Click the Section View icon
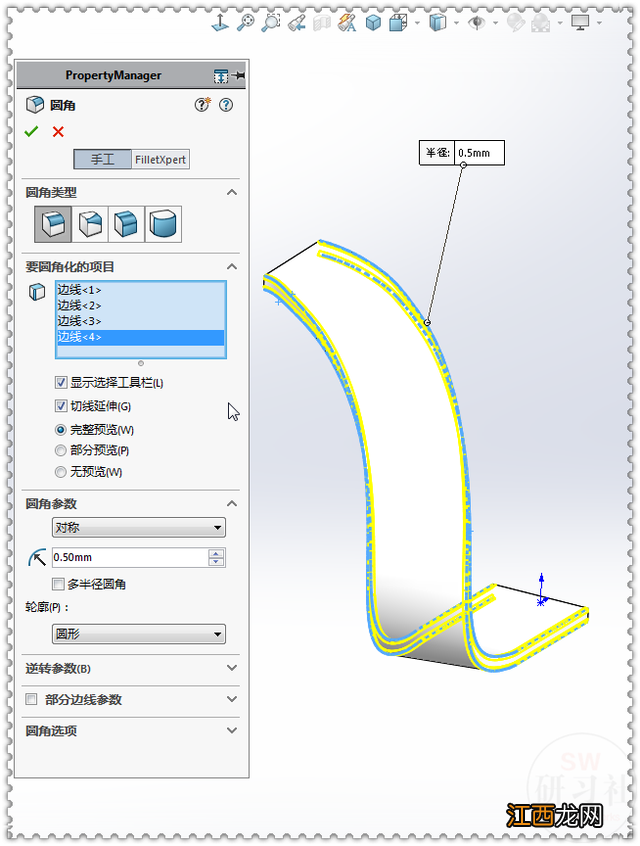The height and width of the screenshot is (846, 640). pyautogui.click(x=322, y=23)
